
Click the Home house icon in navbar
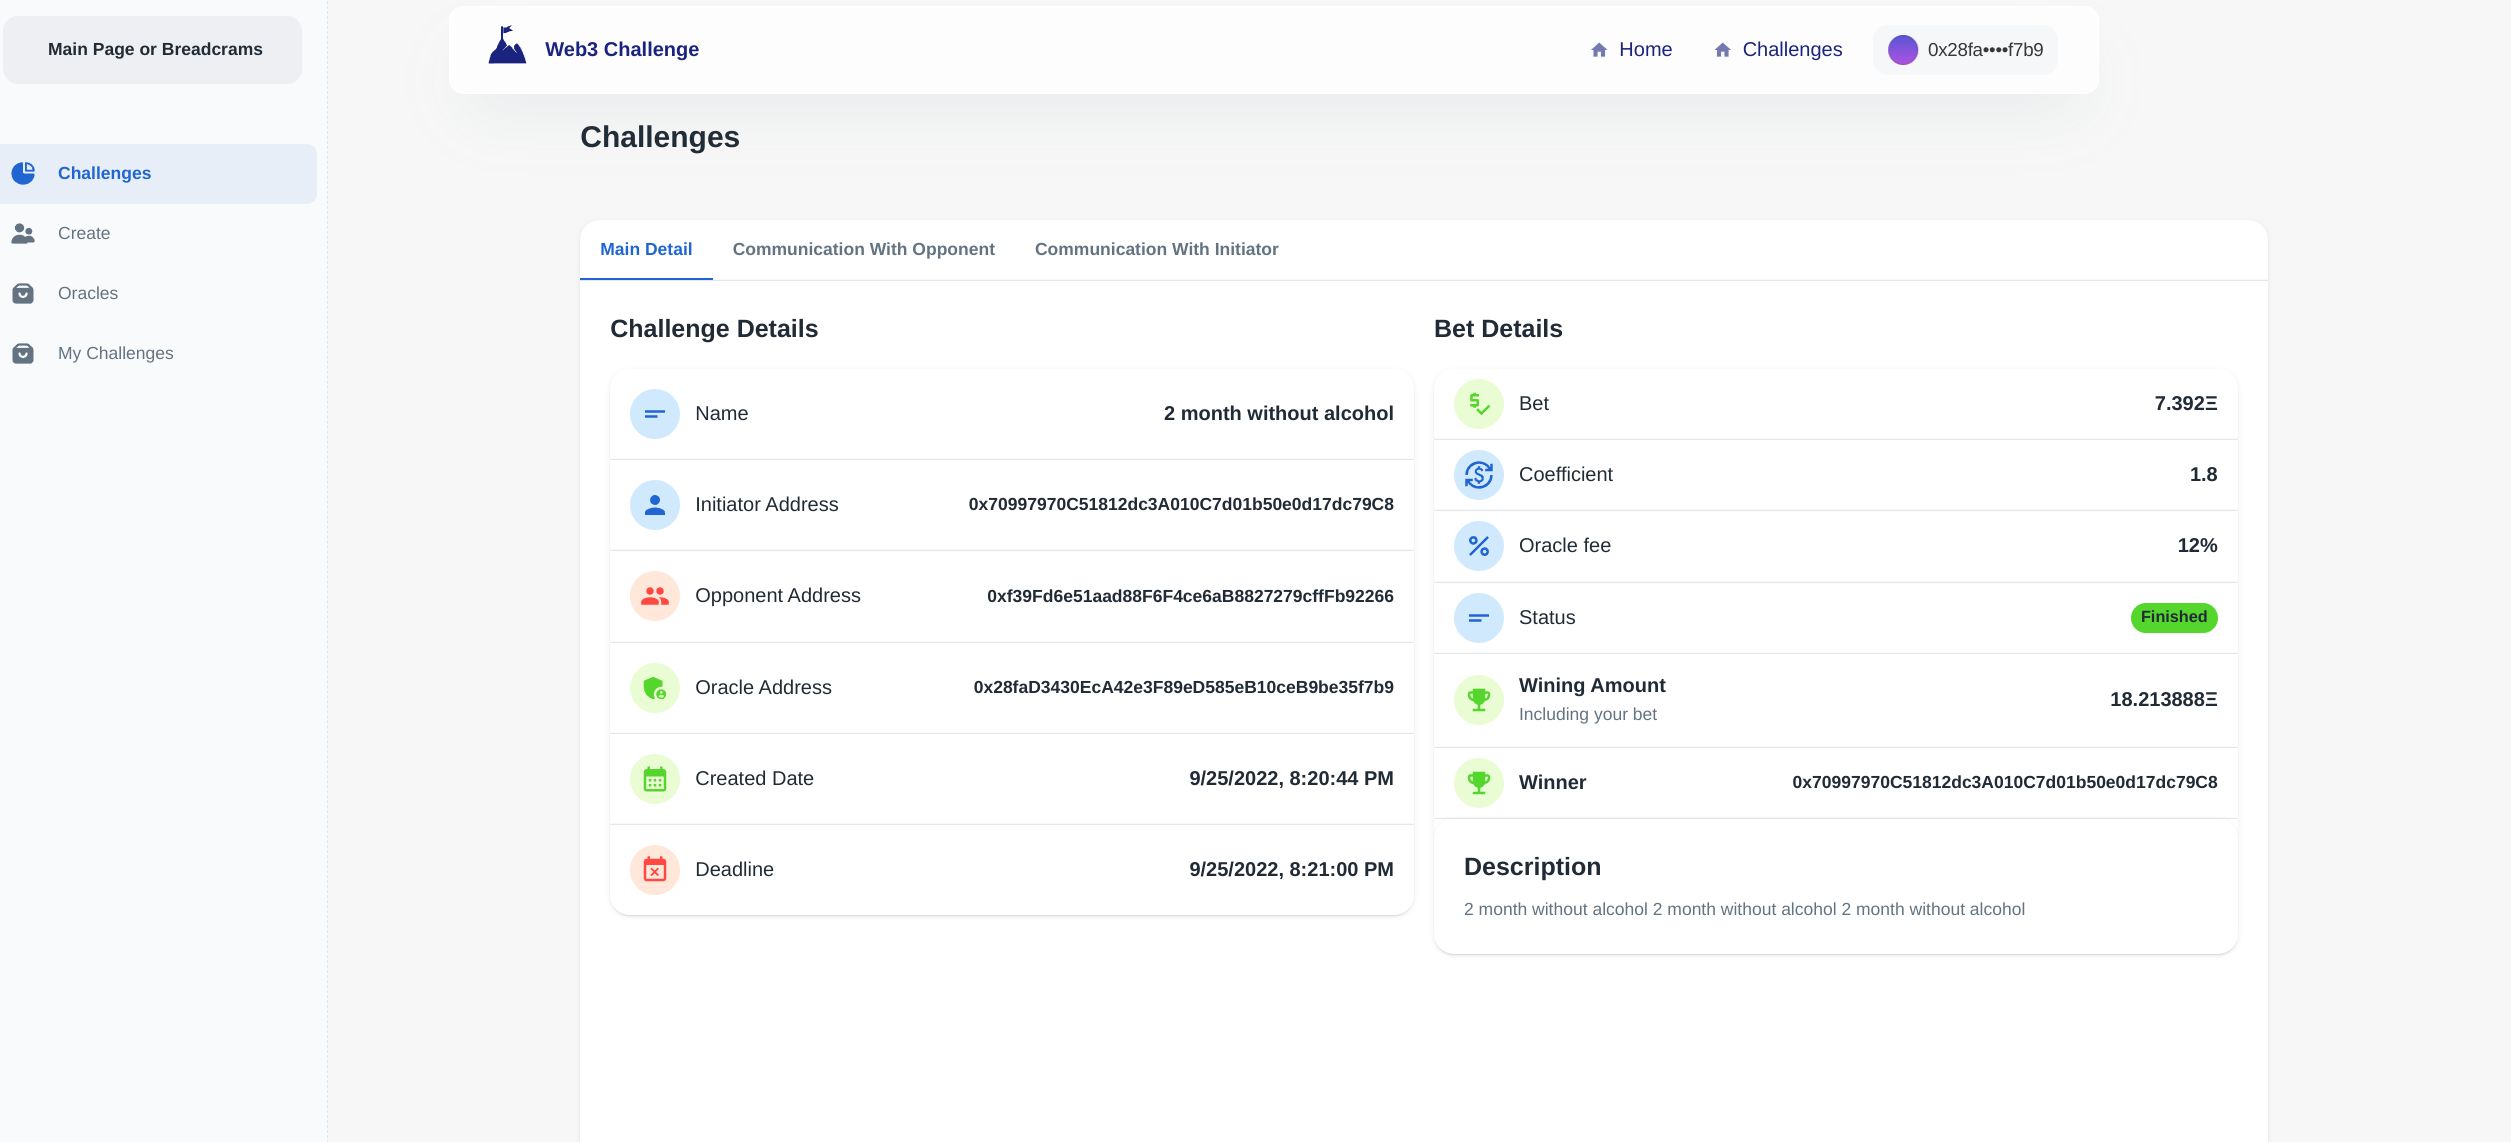pos(1599,50)
